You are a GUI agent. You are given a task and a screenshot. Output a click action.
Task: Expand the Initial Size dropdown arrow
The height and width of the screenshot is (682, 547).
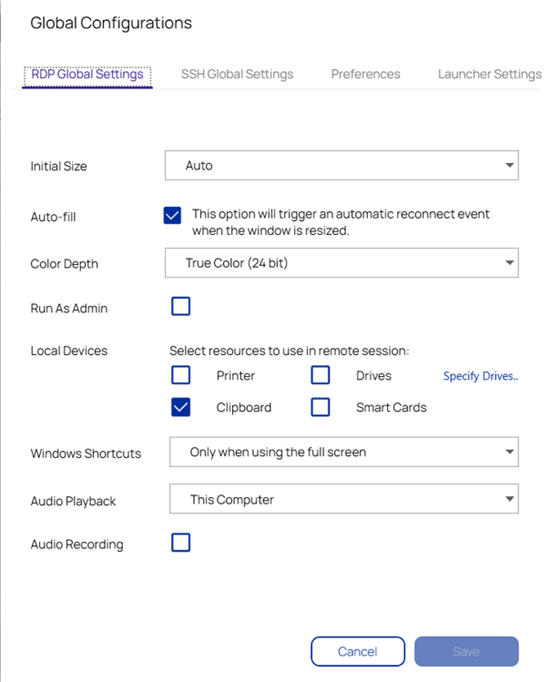point(509,165)
